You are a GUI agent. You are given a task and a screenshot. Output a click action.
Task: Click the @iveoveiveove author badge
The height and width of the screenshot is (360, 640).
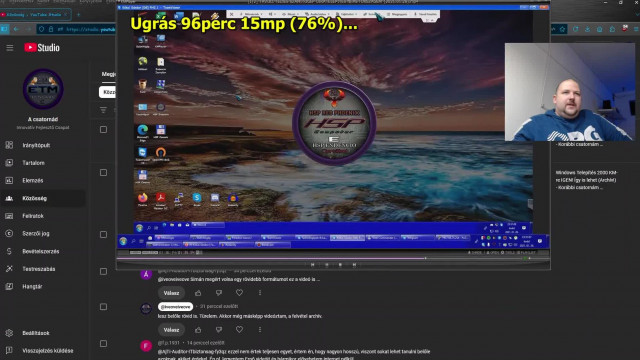pos(175,307)
